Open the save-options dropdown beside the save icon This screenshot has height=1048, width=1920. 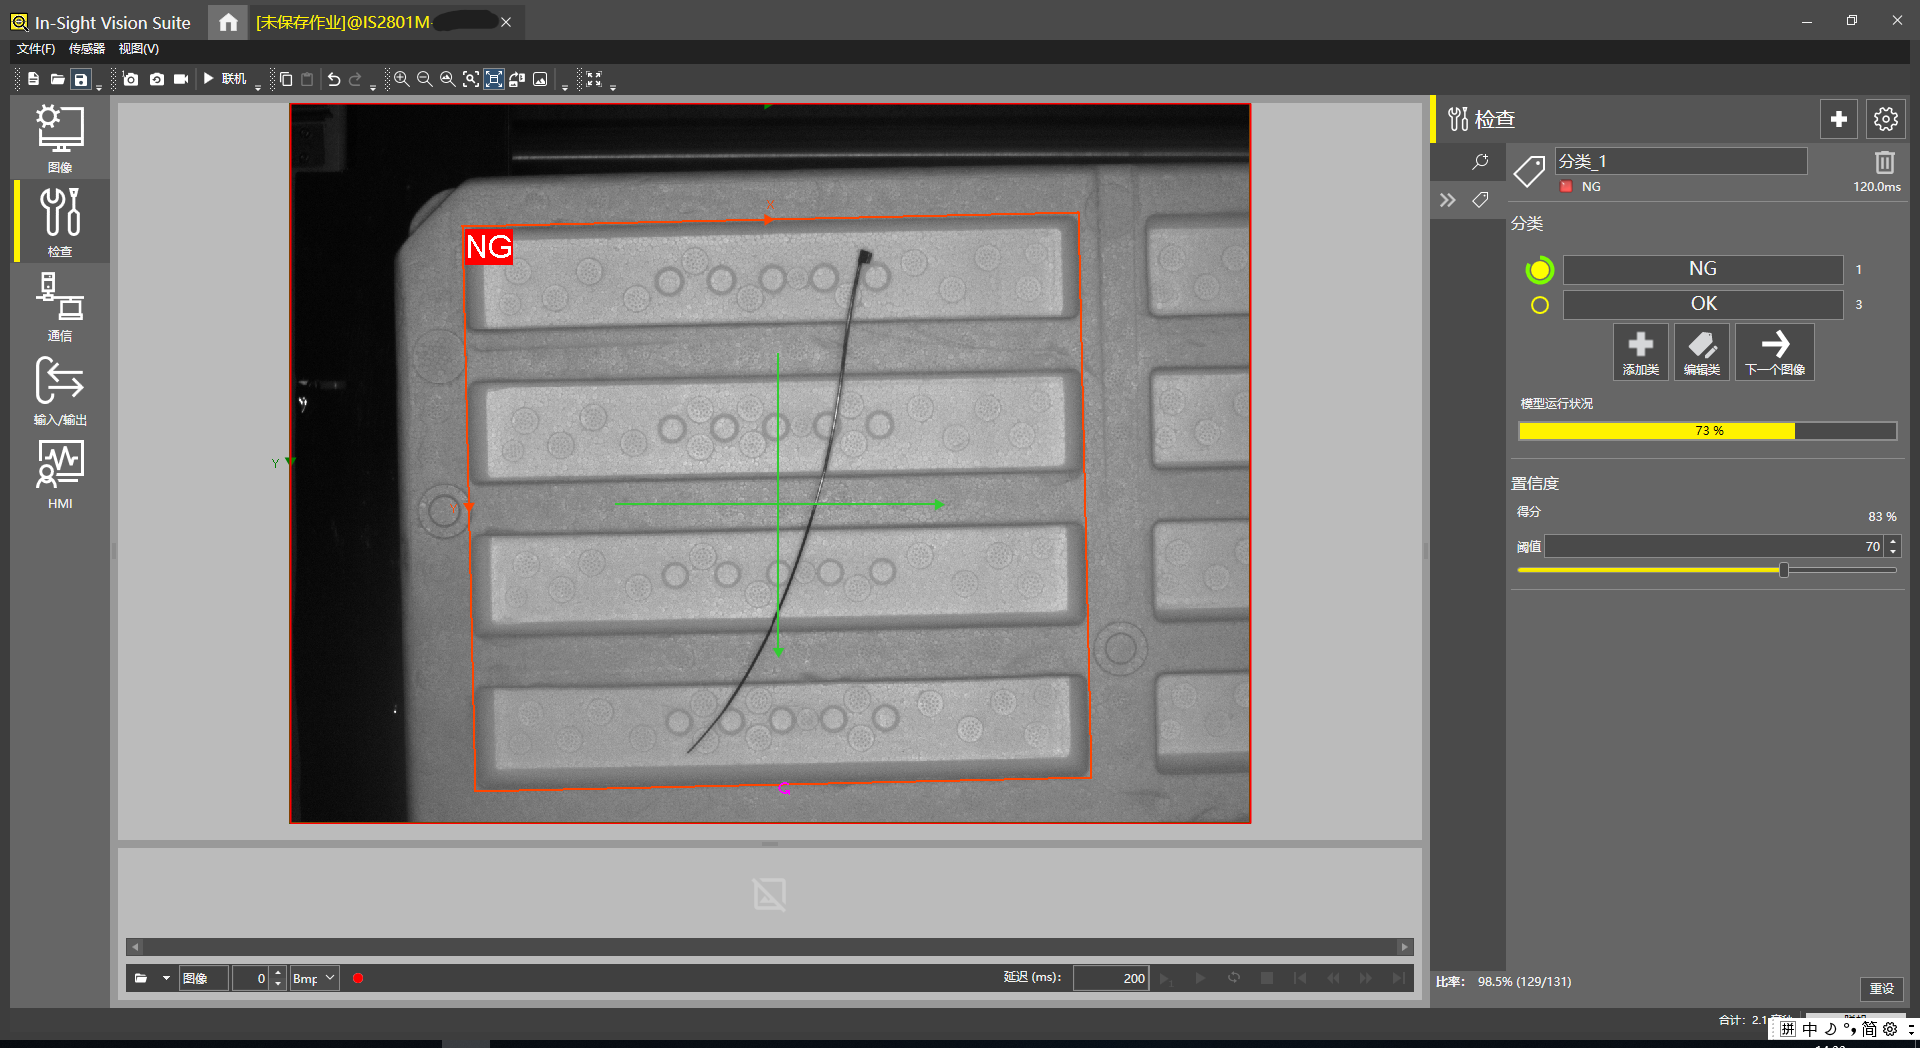(99, 87)
